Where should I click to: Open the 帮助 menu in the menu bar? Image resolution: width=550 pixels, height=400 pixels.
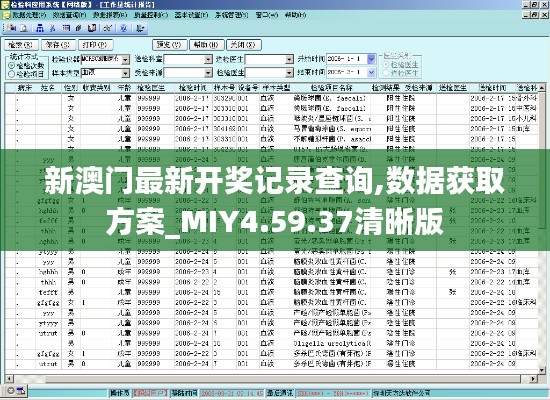point(295,15)
